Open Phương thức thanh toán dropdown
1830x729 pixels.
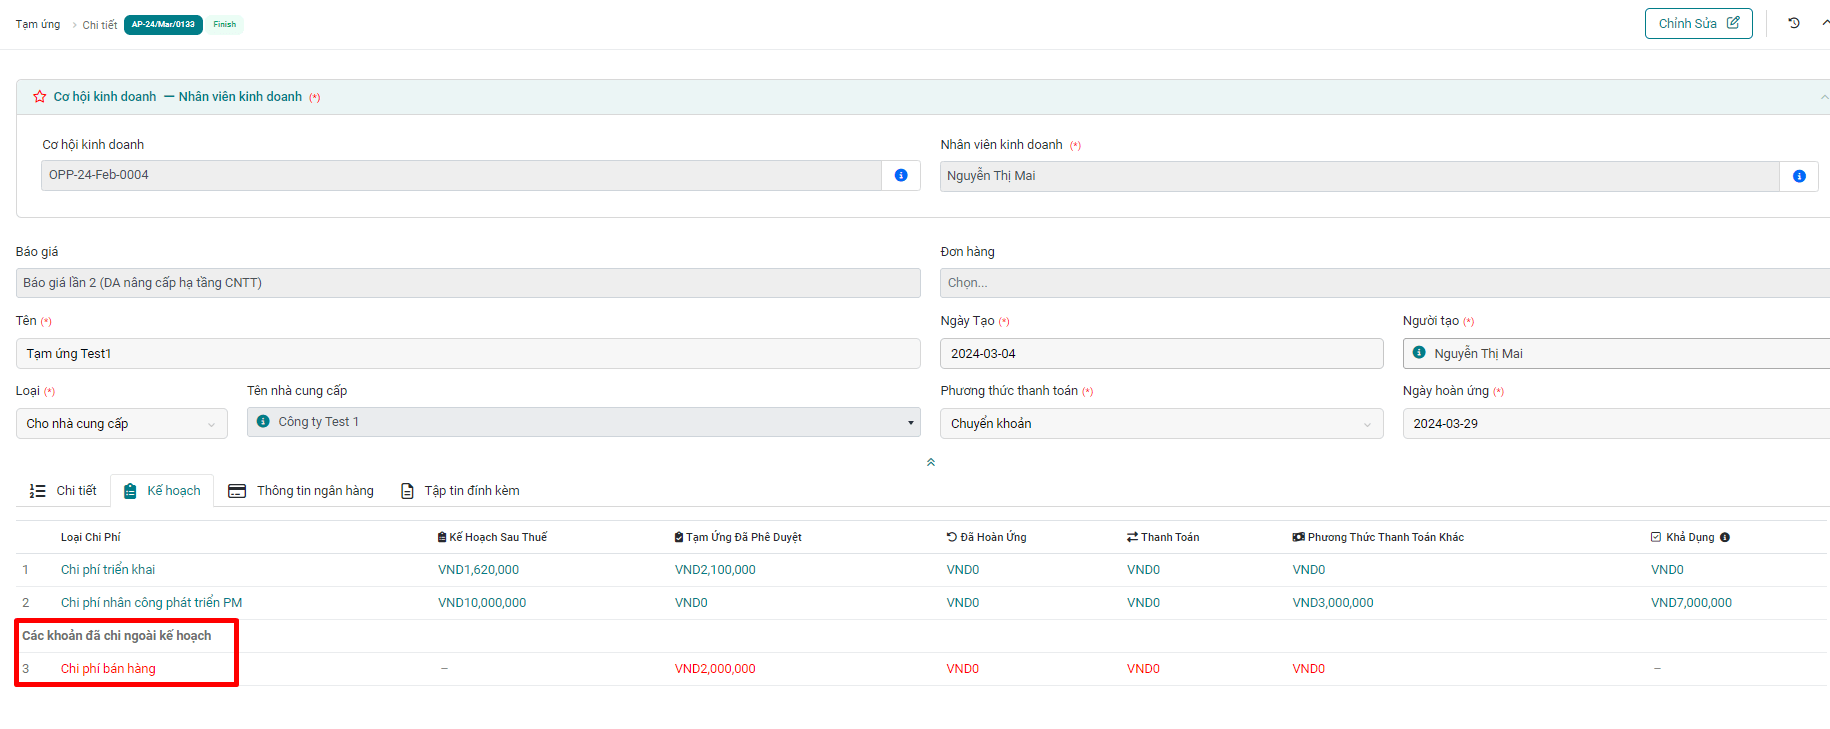coord(1160,424)
